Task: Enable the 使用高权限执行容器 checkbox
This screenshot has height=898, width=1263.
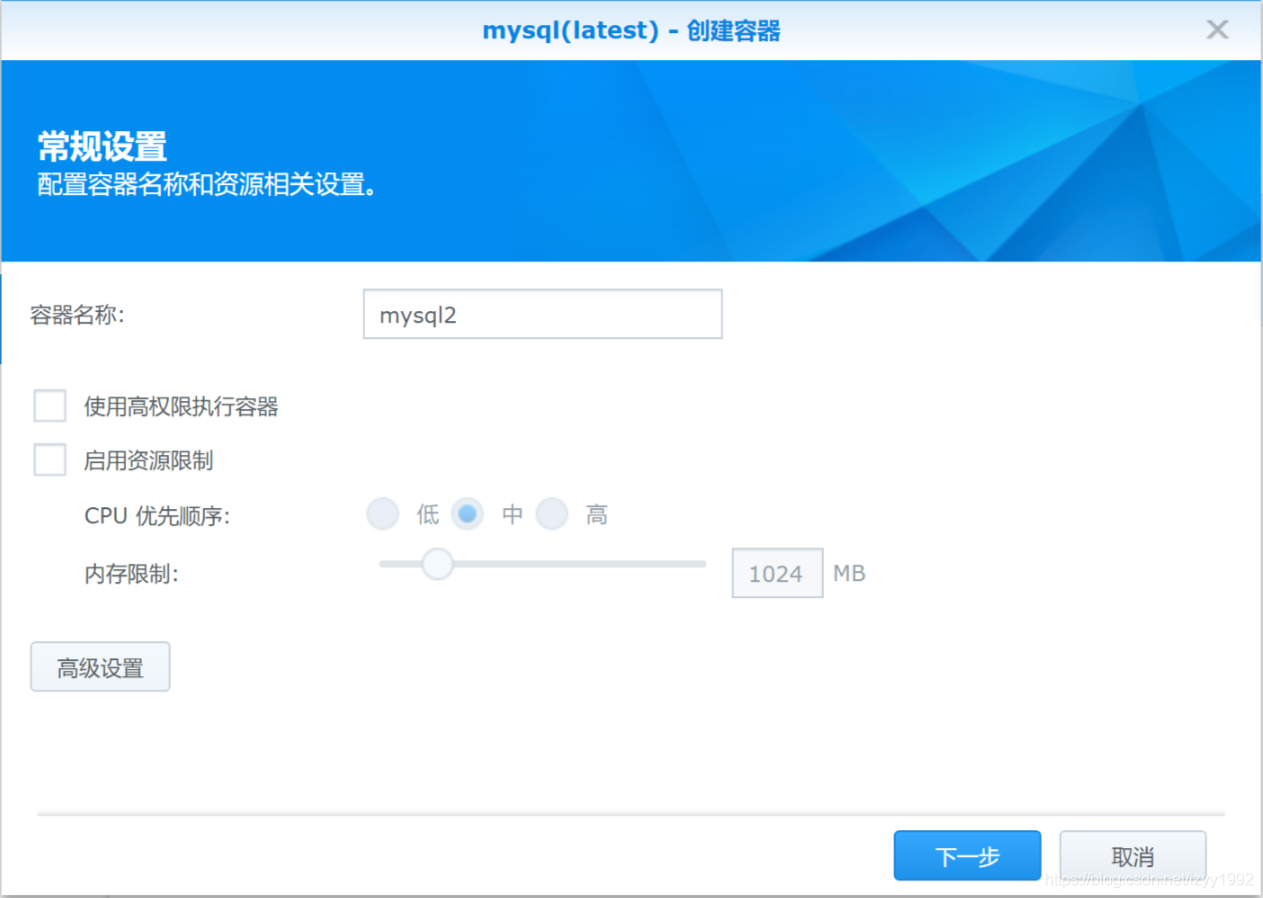Action: click(x=50, y=405)
